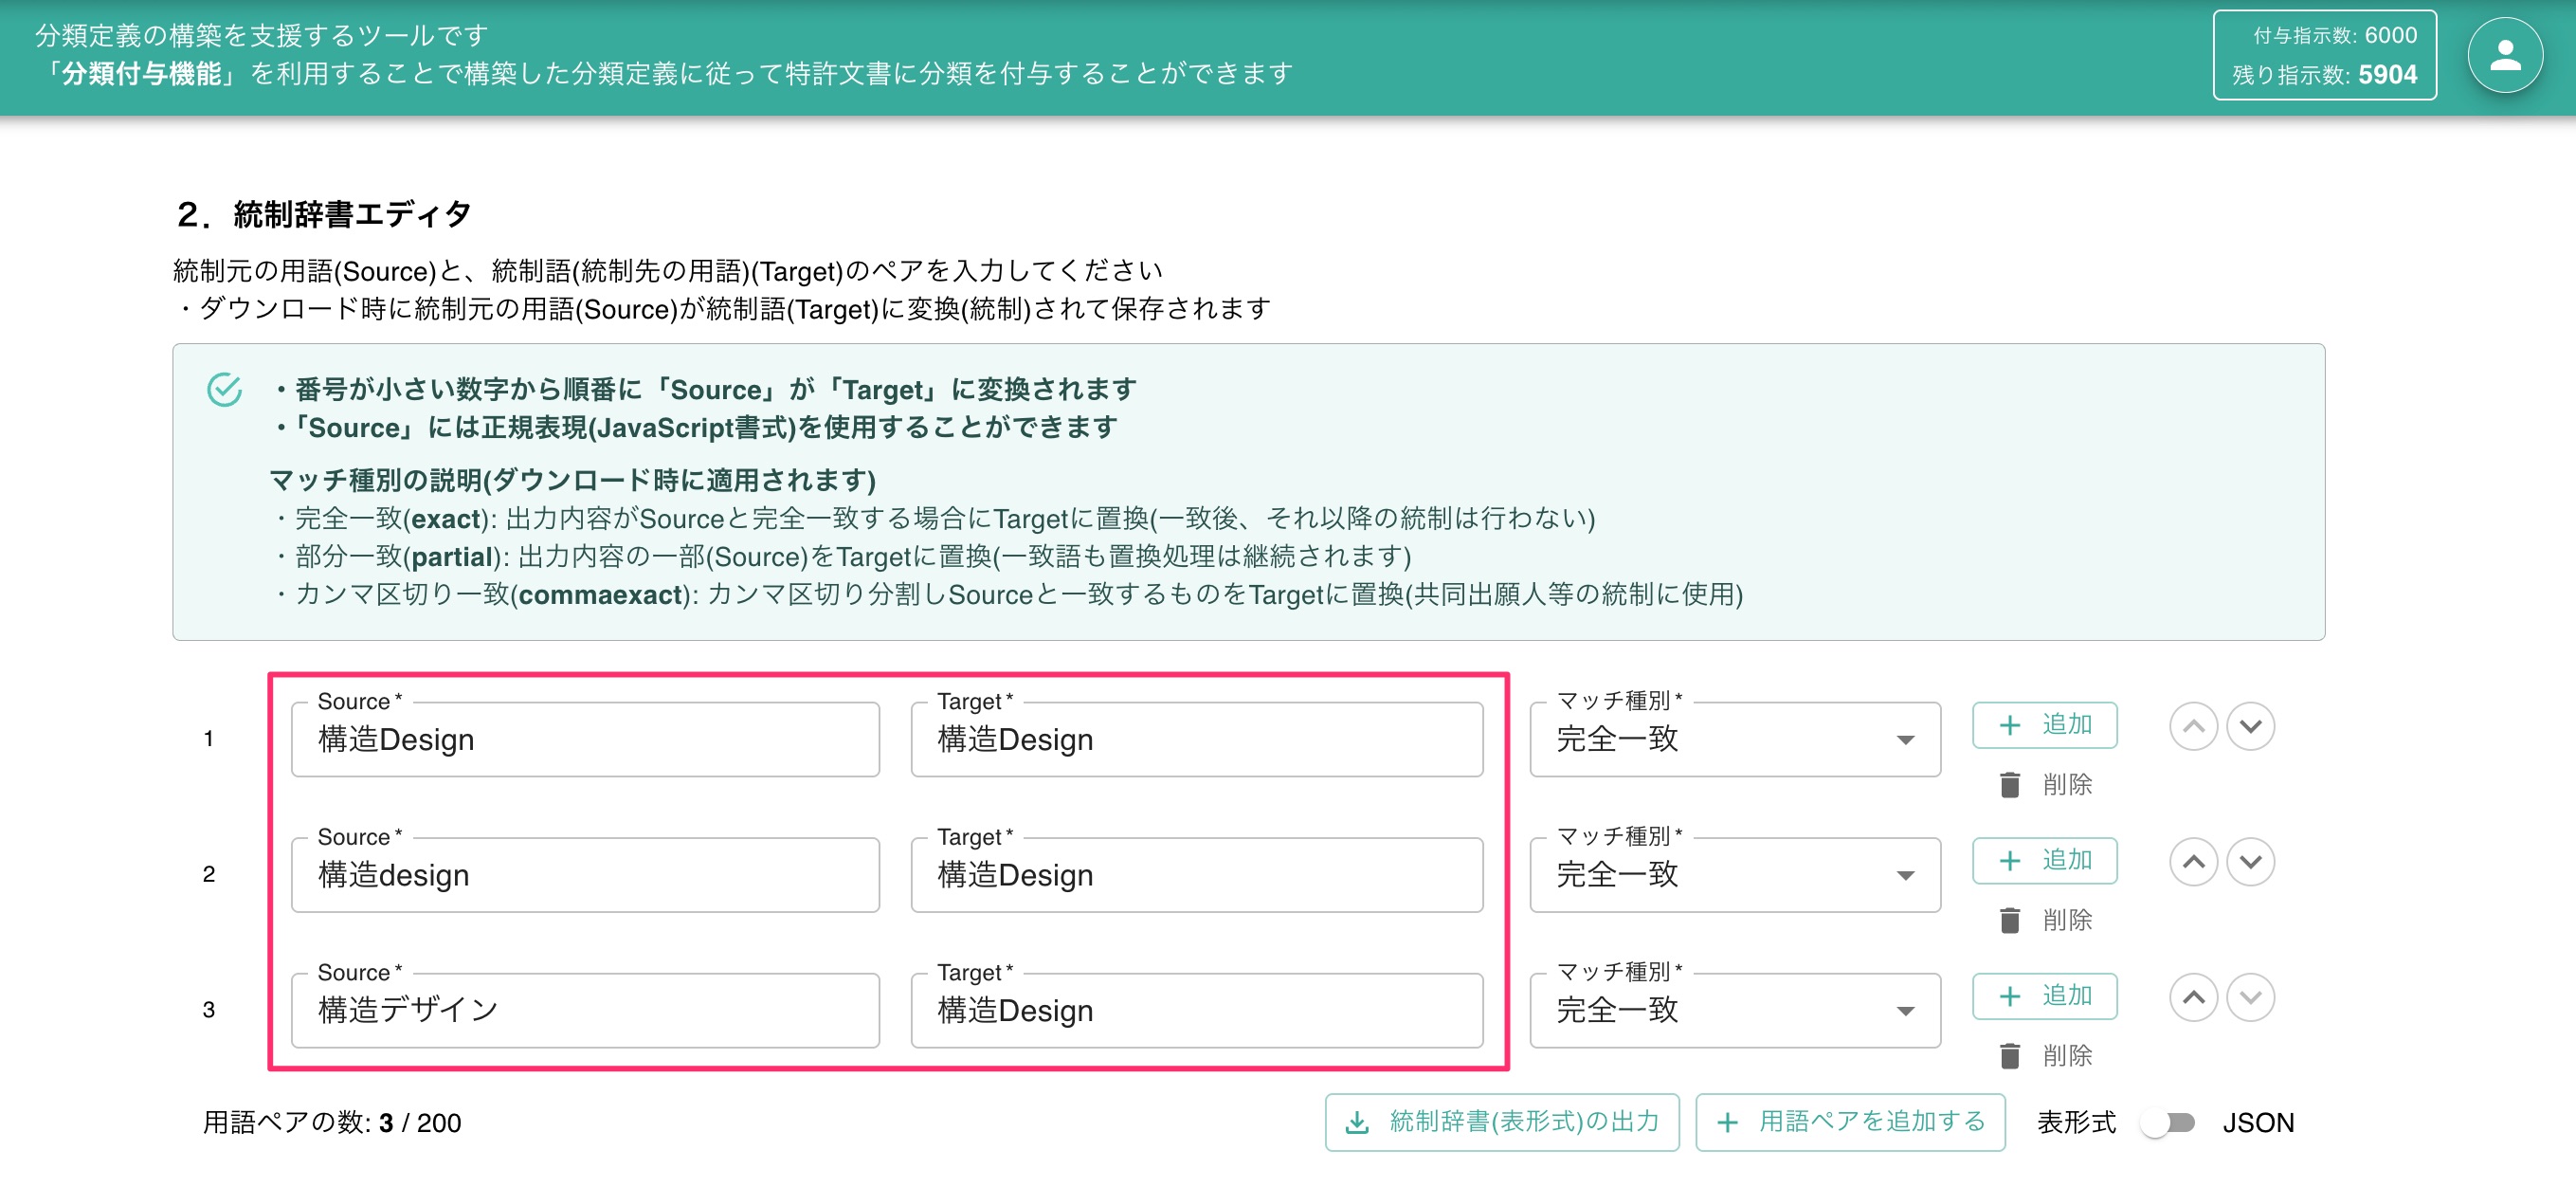Click 残り指示数: 5904 counter
The width and height of the screenshot is (2576, 1187).
point(2324,75)
